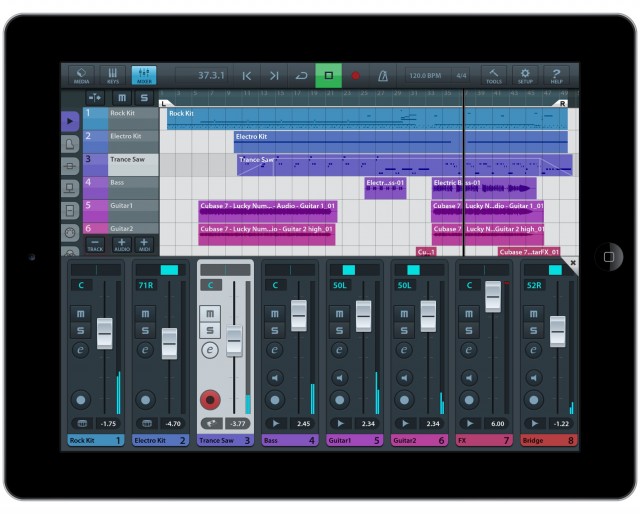Screen dimensions: 640x514
Task: Open the Setup gear menu
Action: (526, 75)
